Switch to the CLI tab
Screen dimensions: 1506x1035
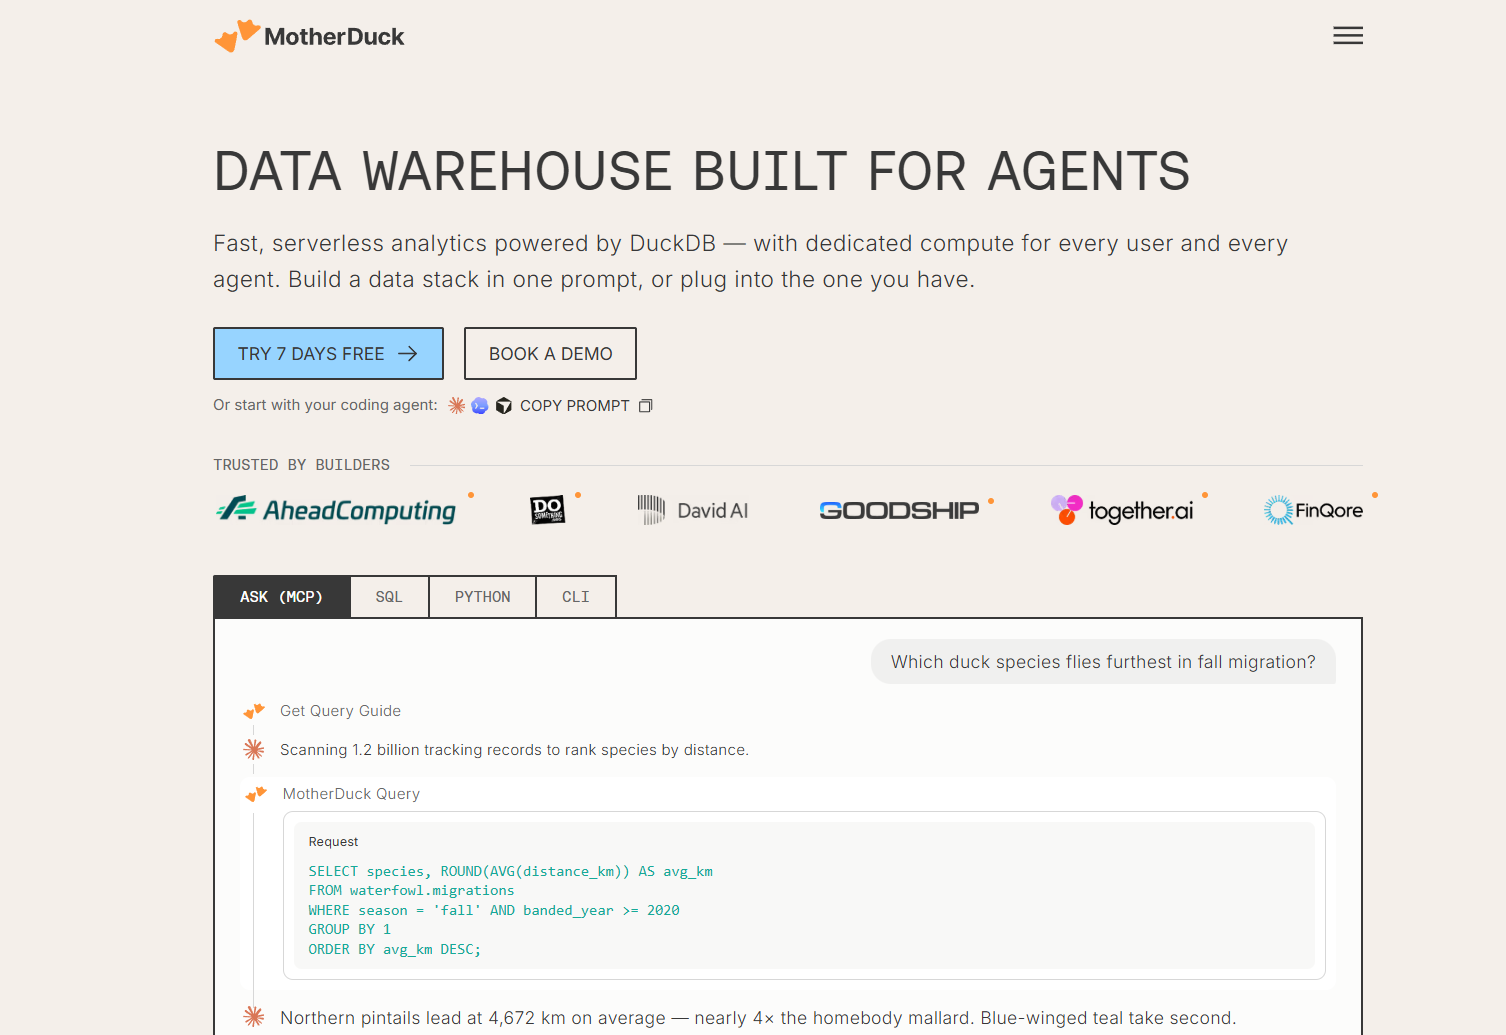point(576,597)
